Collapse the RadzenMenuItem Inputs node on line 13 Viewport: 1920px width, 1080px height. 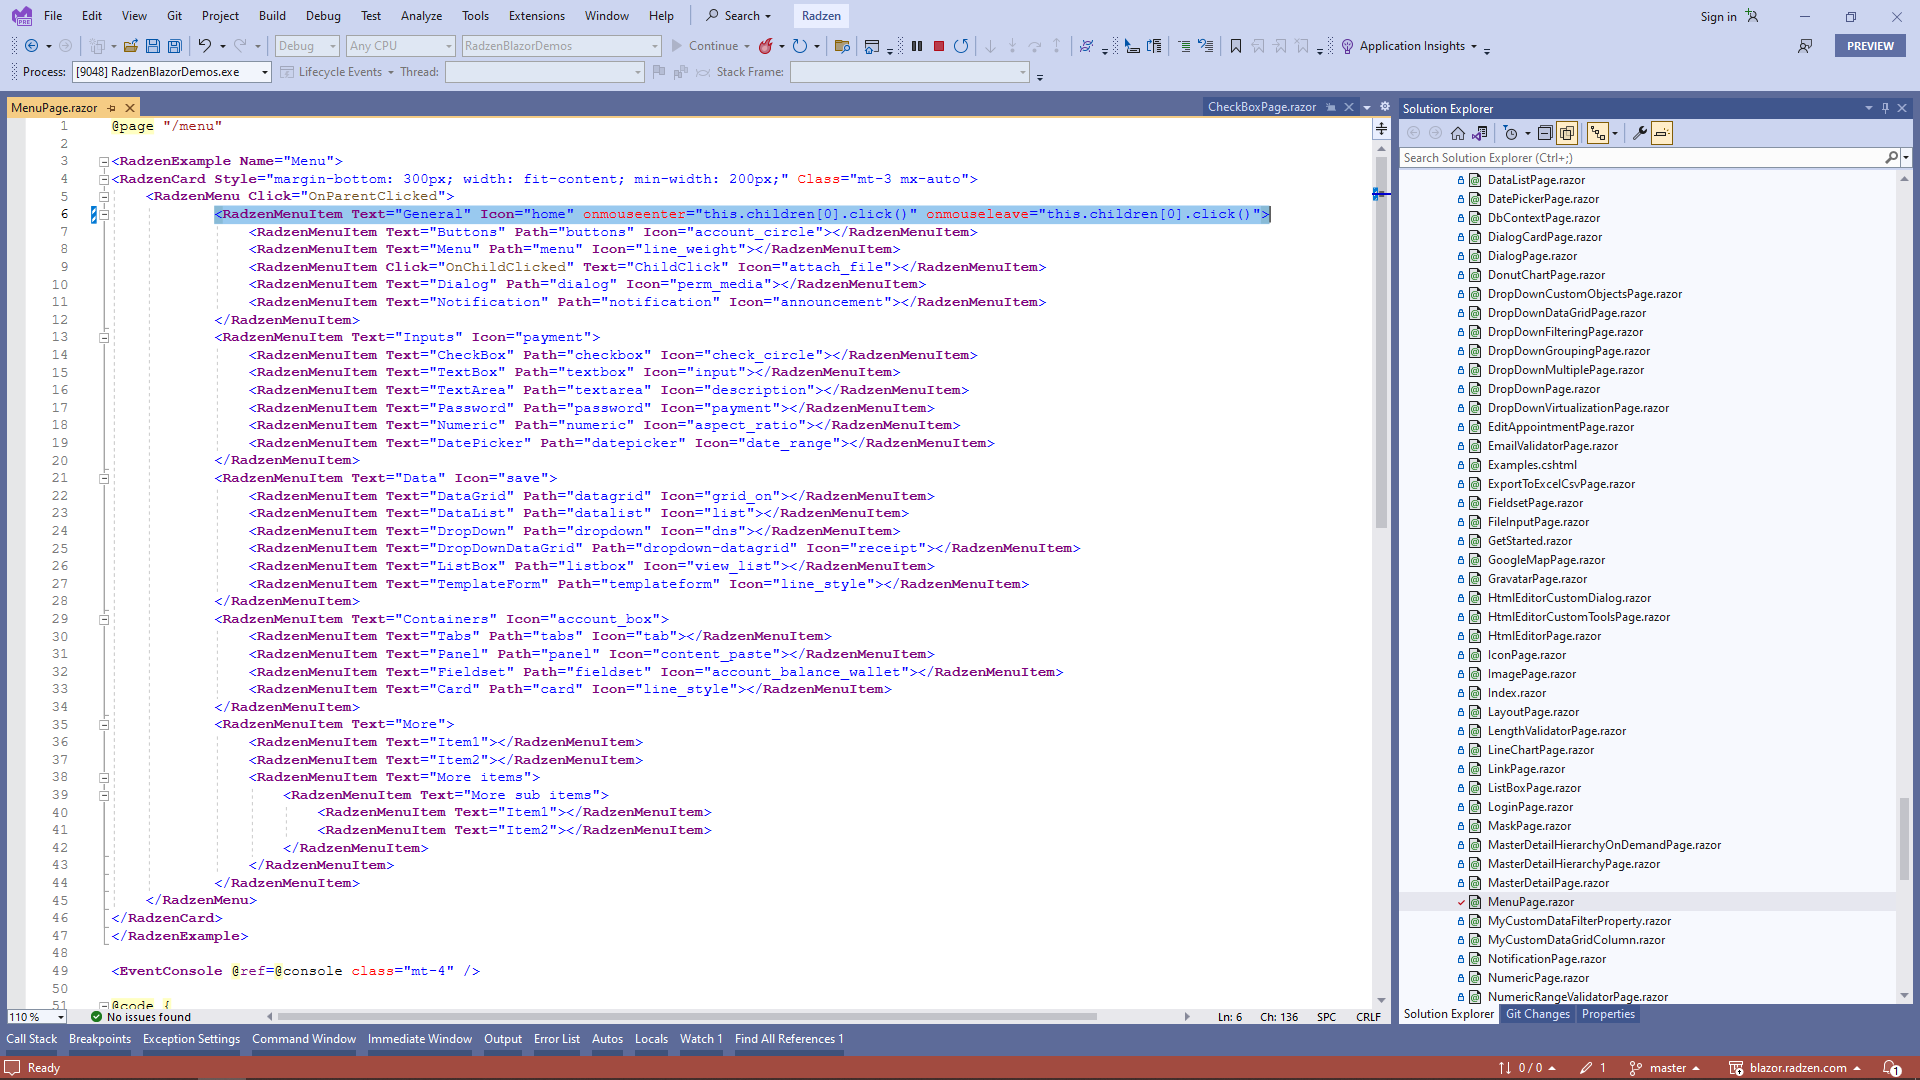[x=104, y=337]
